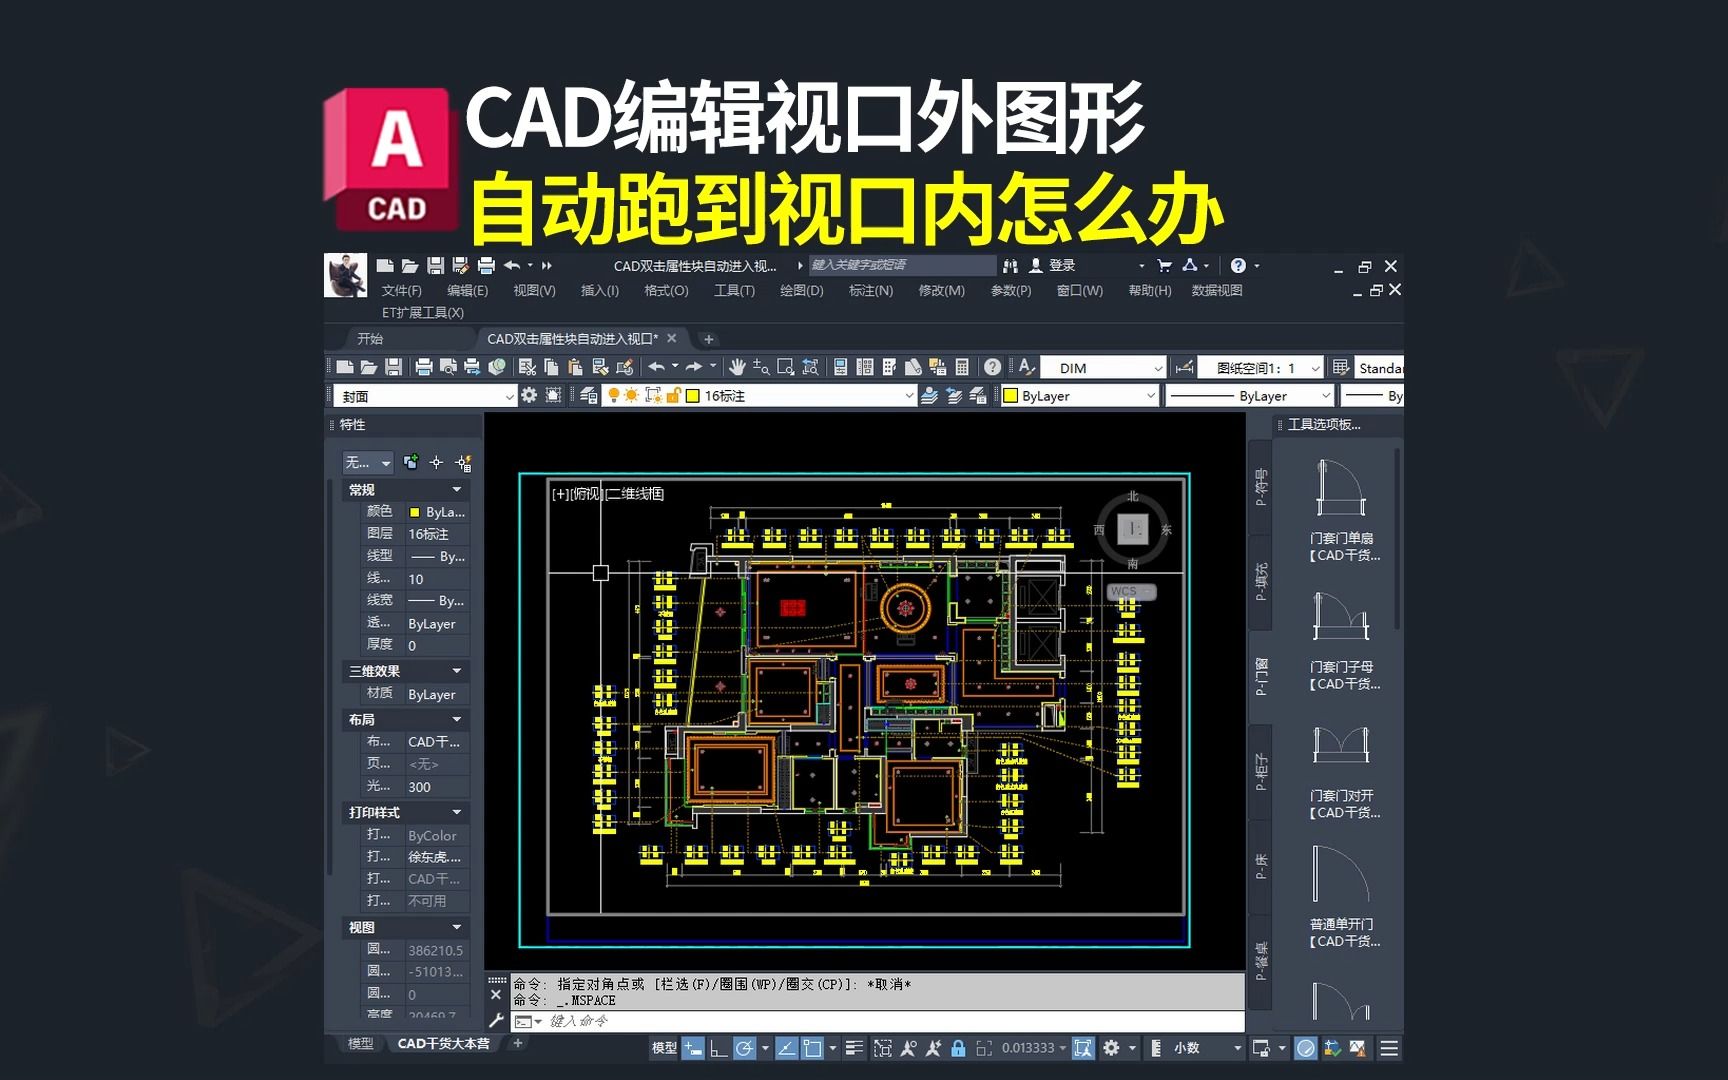Toggle Polar Tracking in status bar
The height and width of the screenshot is (1080, 1728).
(x=744, y=1048)
